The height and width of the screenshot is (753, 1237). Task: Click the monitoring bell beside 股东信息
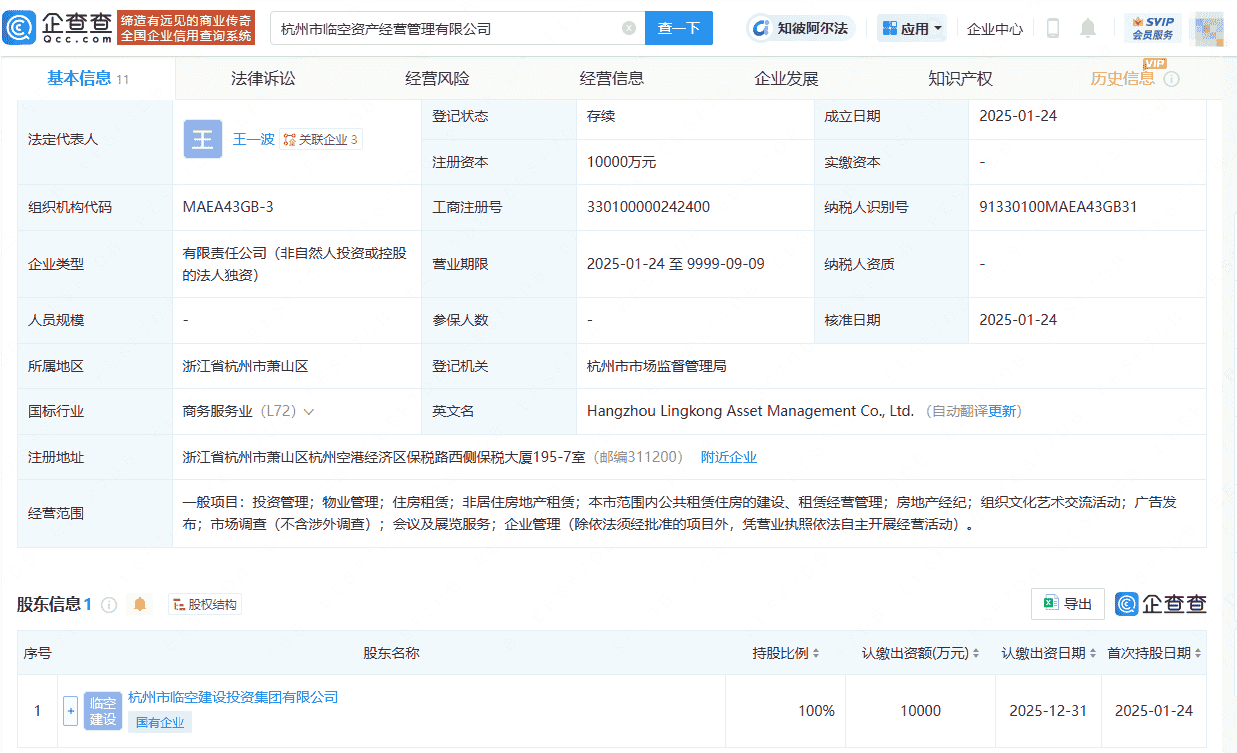(x=140, y=604)
